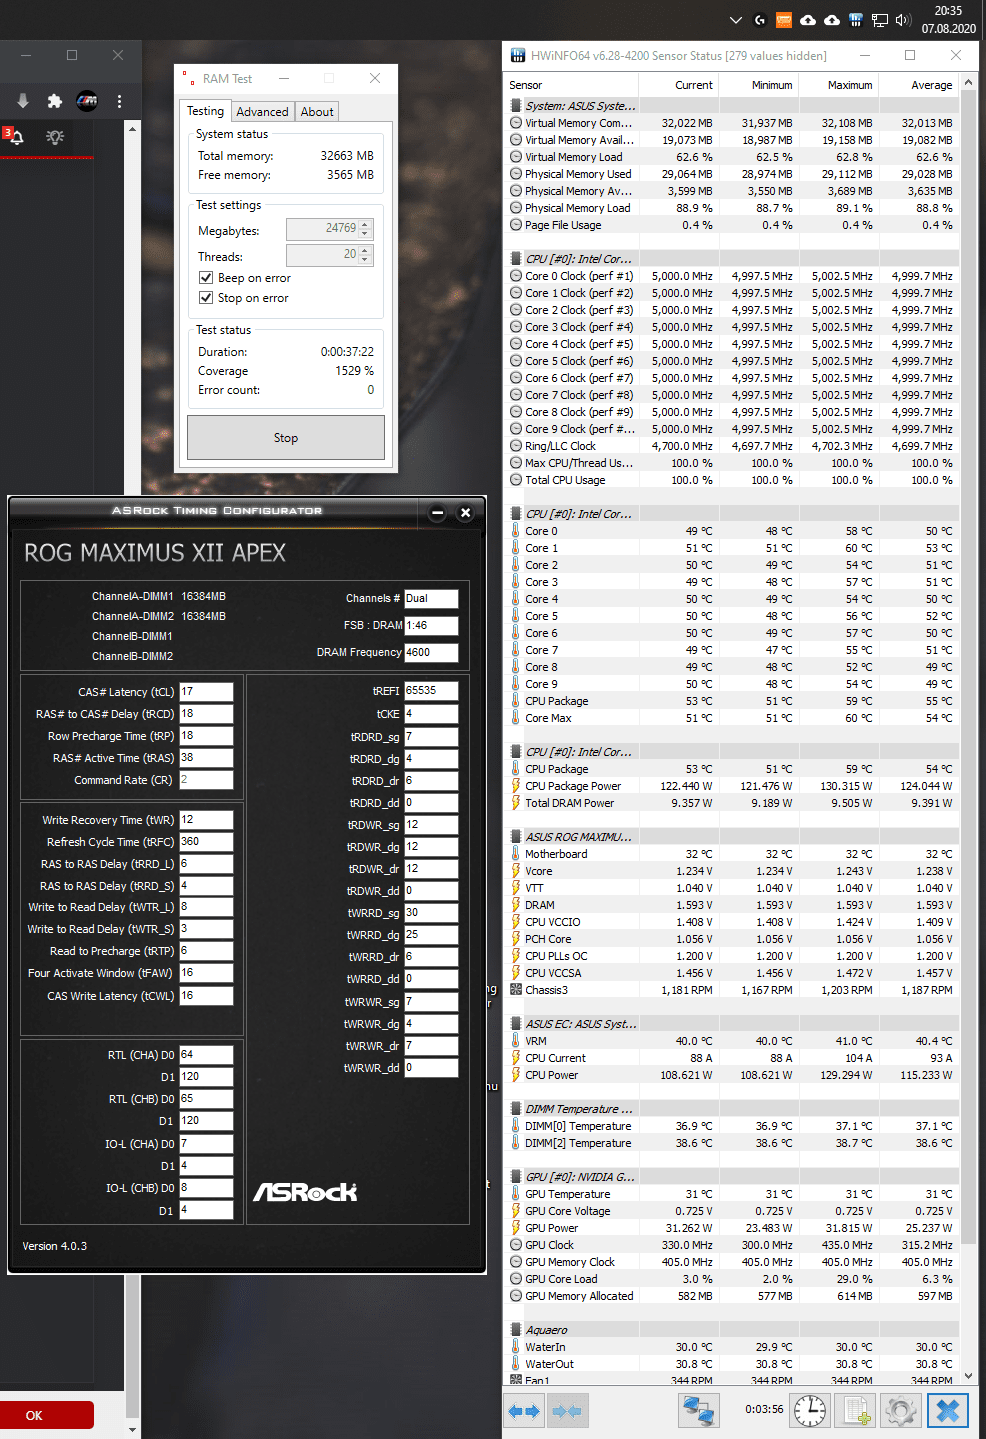Open HWiNFO sensor settings gear icon
The width and height of the screenshot is (986, 1439).
(901, 1411)
